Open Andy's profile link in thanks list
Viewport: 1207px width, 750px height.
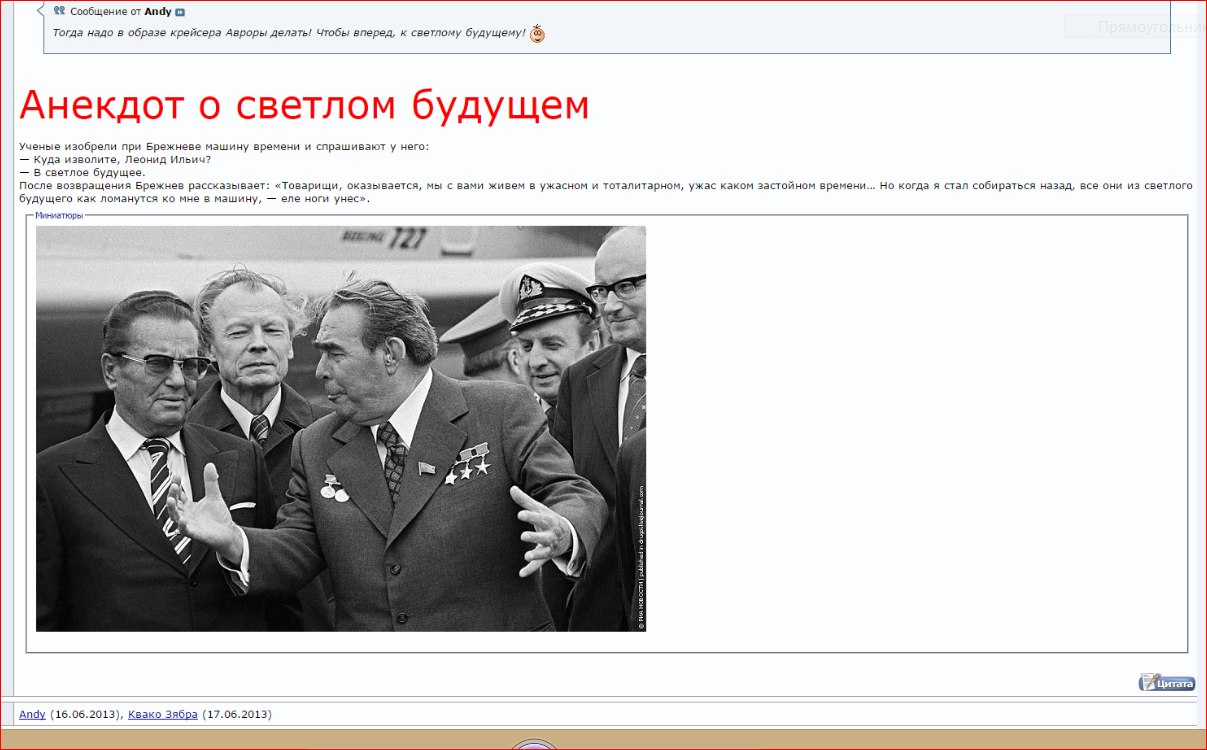pos(32,714)
